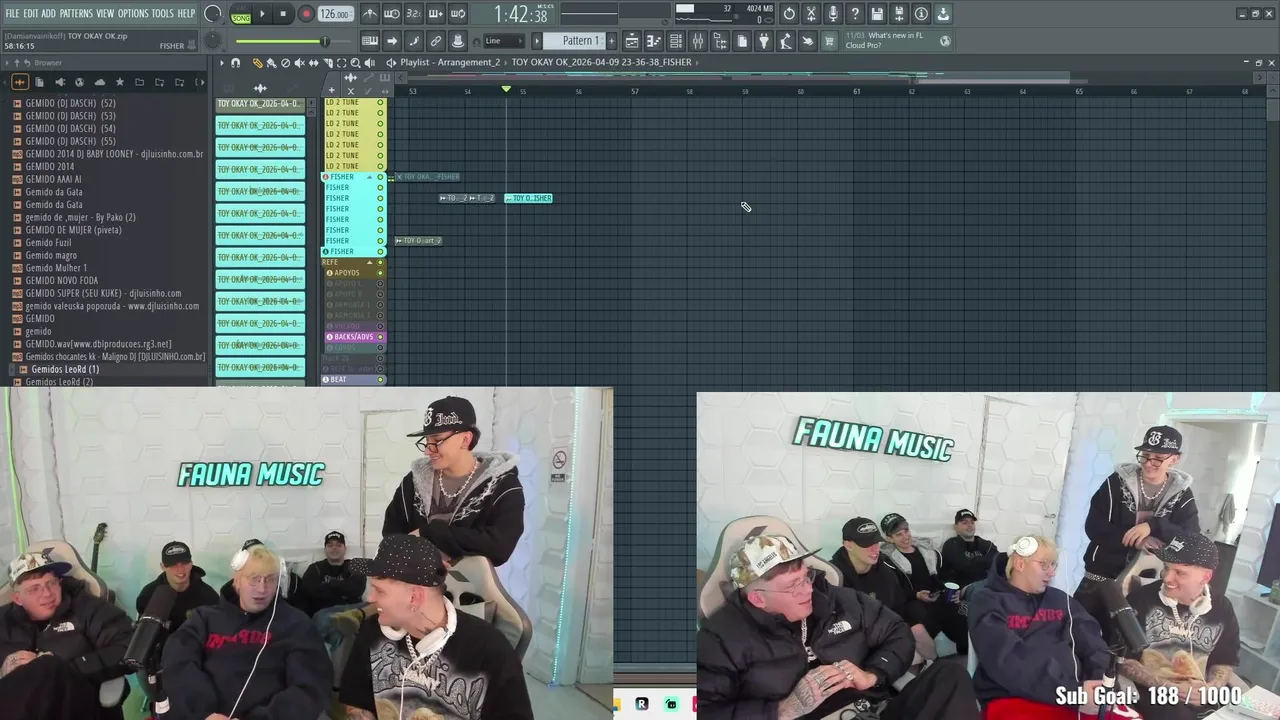Stop playback with stop button
Image resolution: width=1280 pixels, height=720 pixels.
point(283,14)
